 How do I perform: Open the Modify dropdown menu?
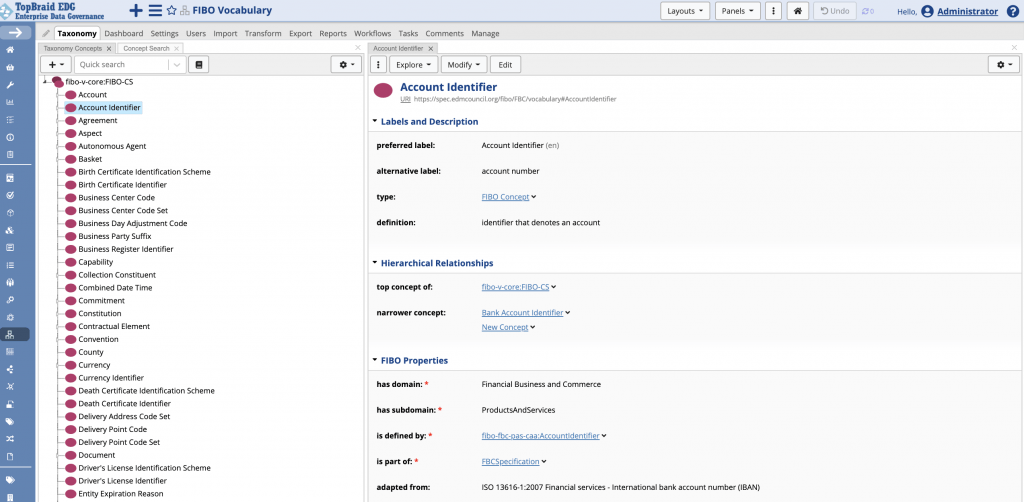464,65
